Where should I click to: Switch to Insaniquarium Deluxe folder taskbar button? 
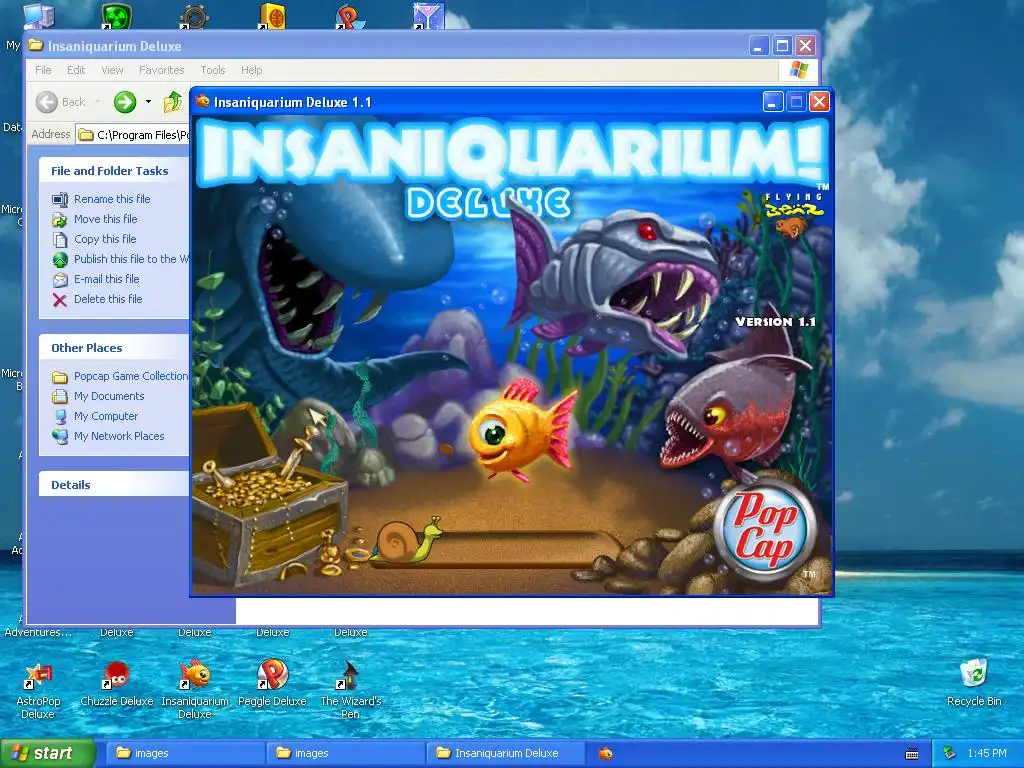pyautogui.click(x=505, y=753)
